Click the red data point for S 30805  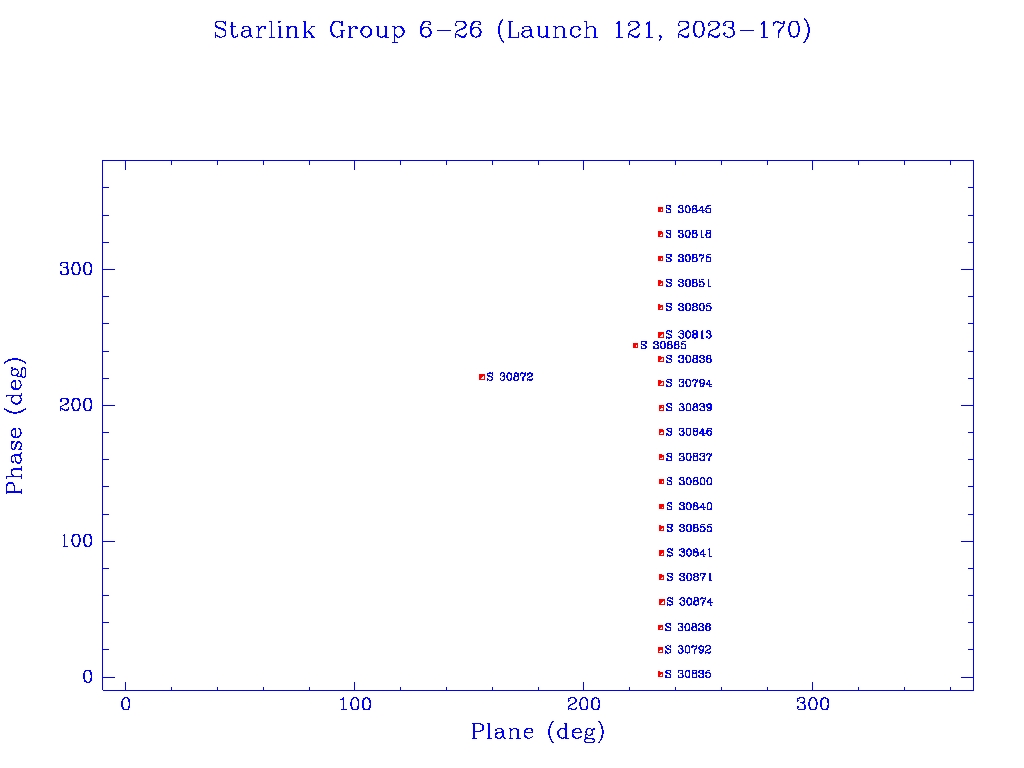(660, 307)
